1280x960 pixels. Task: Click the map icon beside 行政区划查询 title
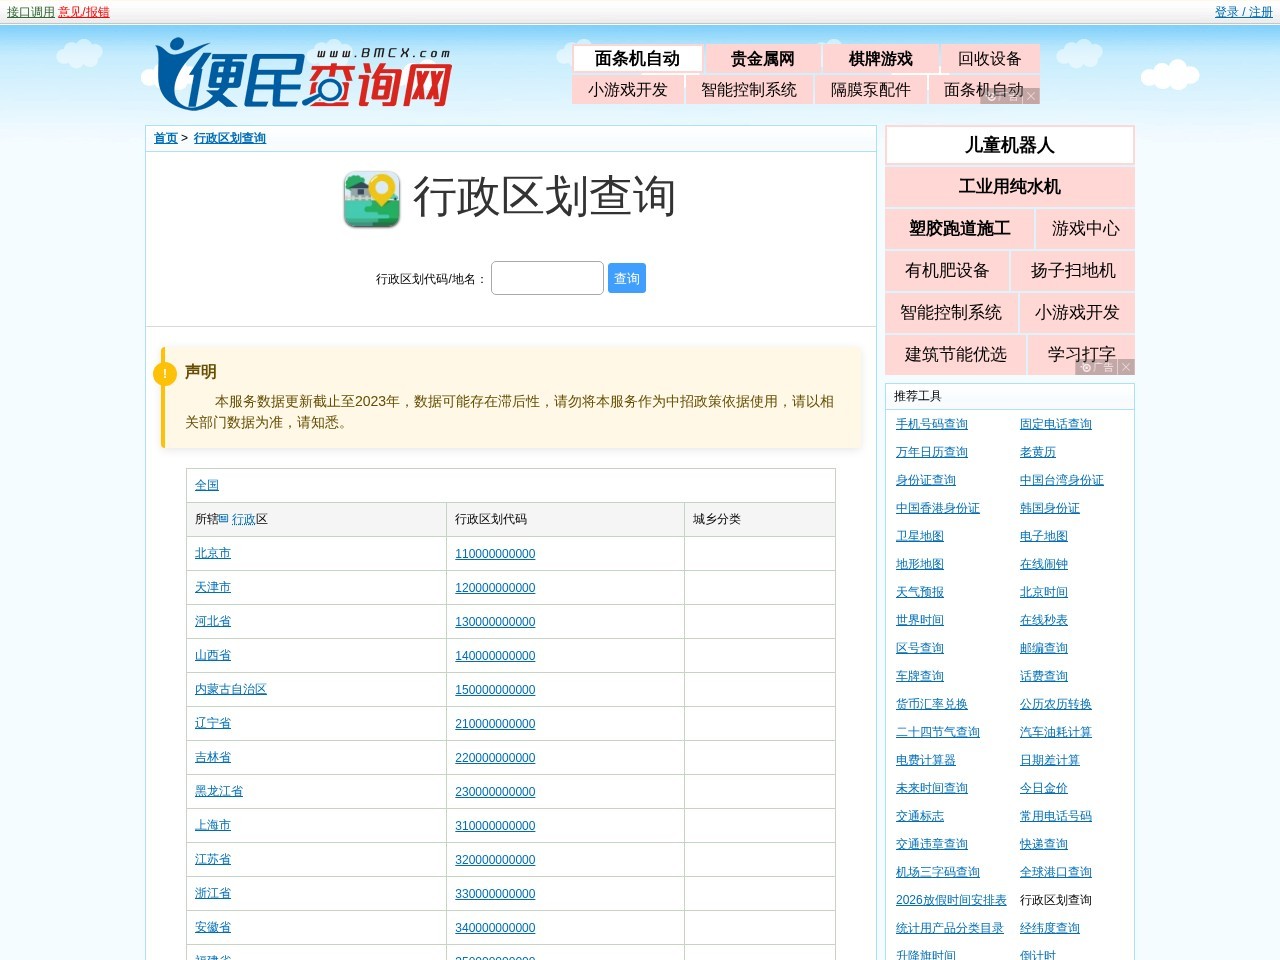point(372,199)
